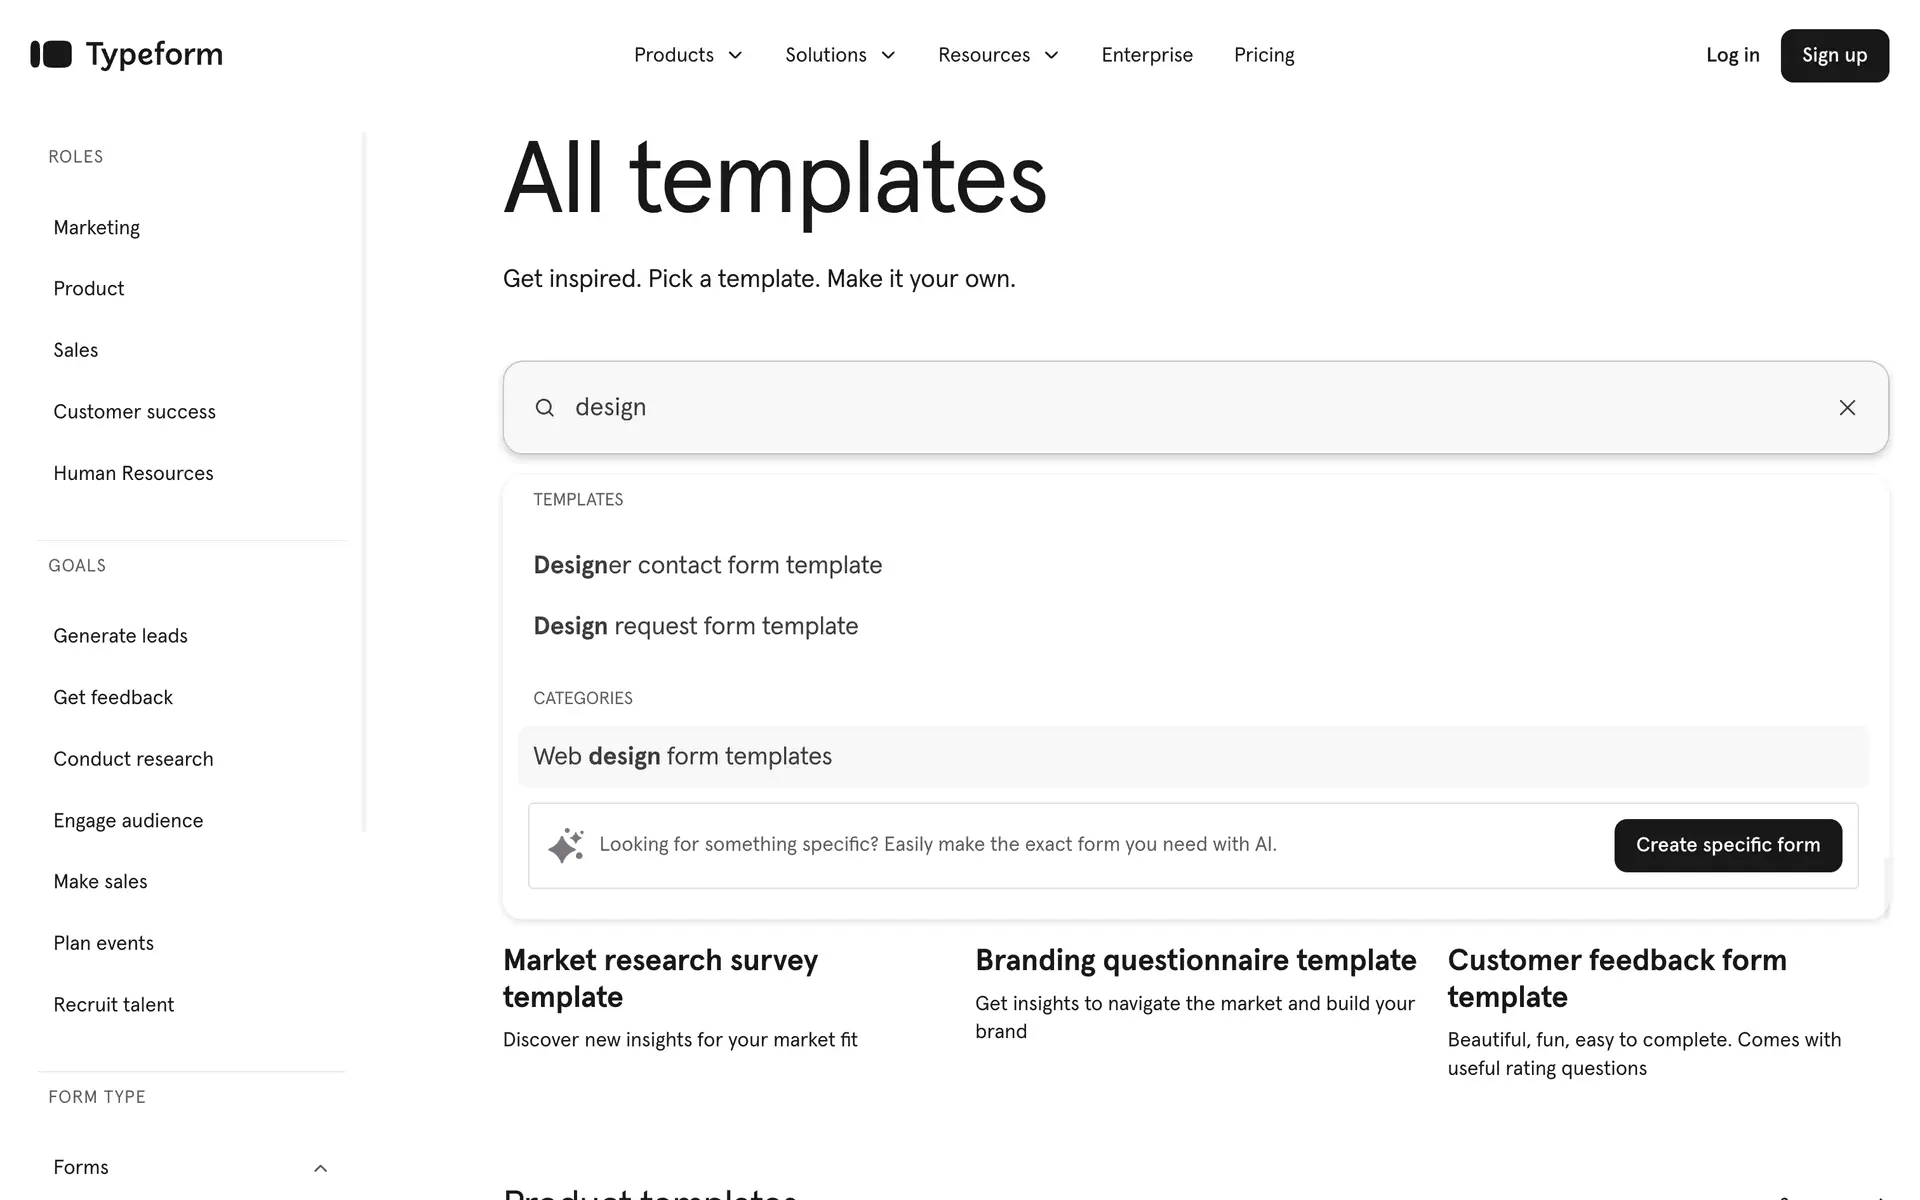Open the Pricing page
1920x1200 pixels.
pyautogui.click(x=1264, y=55)
